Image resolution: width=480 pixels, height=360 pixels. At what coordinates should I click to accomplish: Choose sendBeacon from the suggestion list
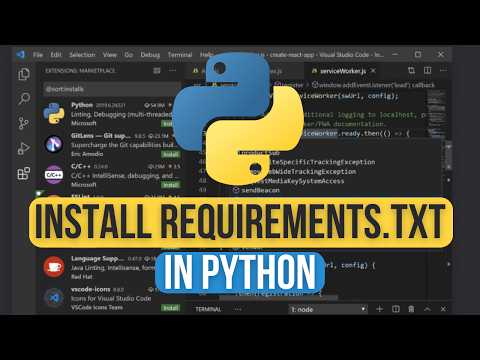pos(260,190)
